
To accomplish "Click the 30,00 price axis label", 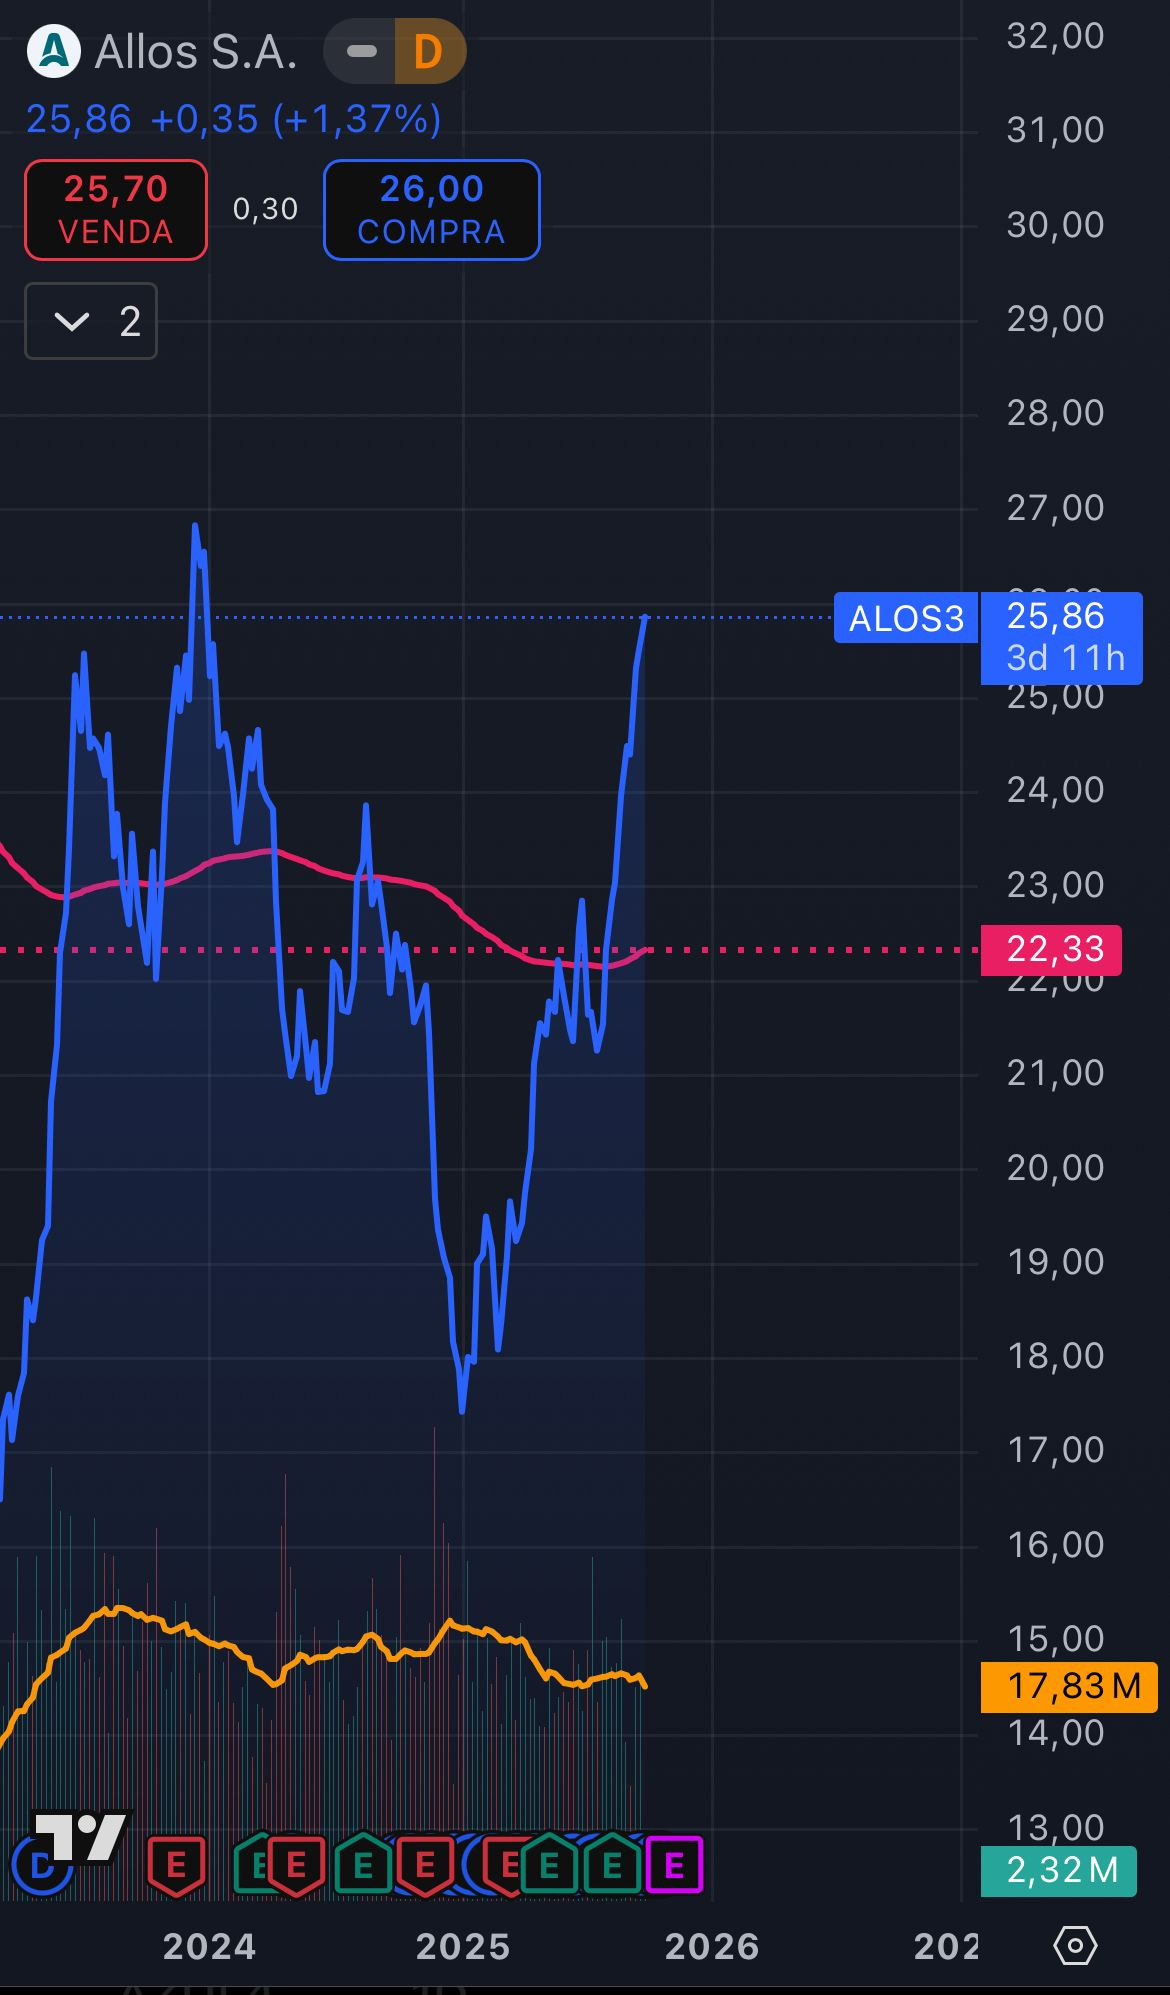I will coord(1055,225).
